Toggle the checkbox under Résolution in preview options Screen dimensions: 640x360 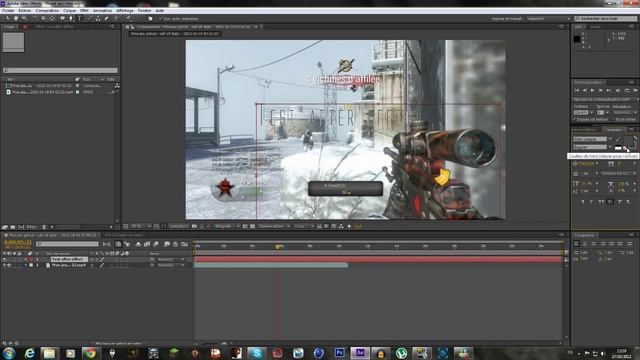613,119
